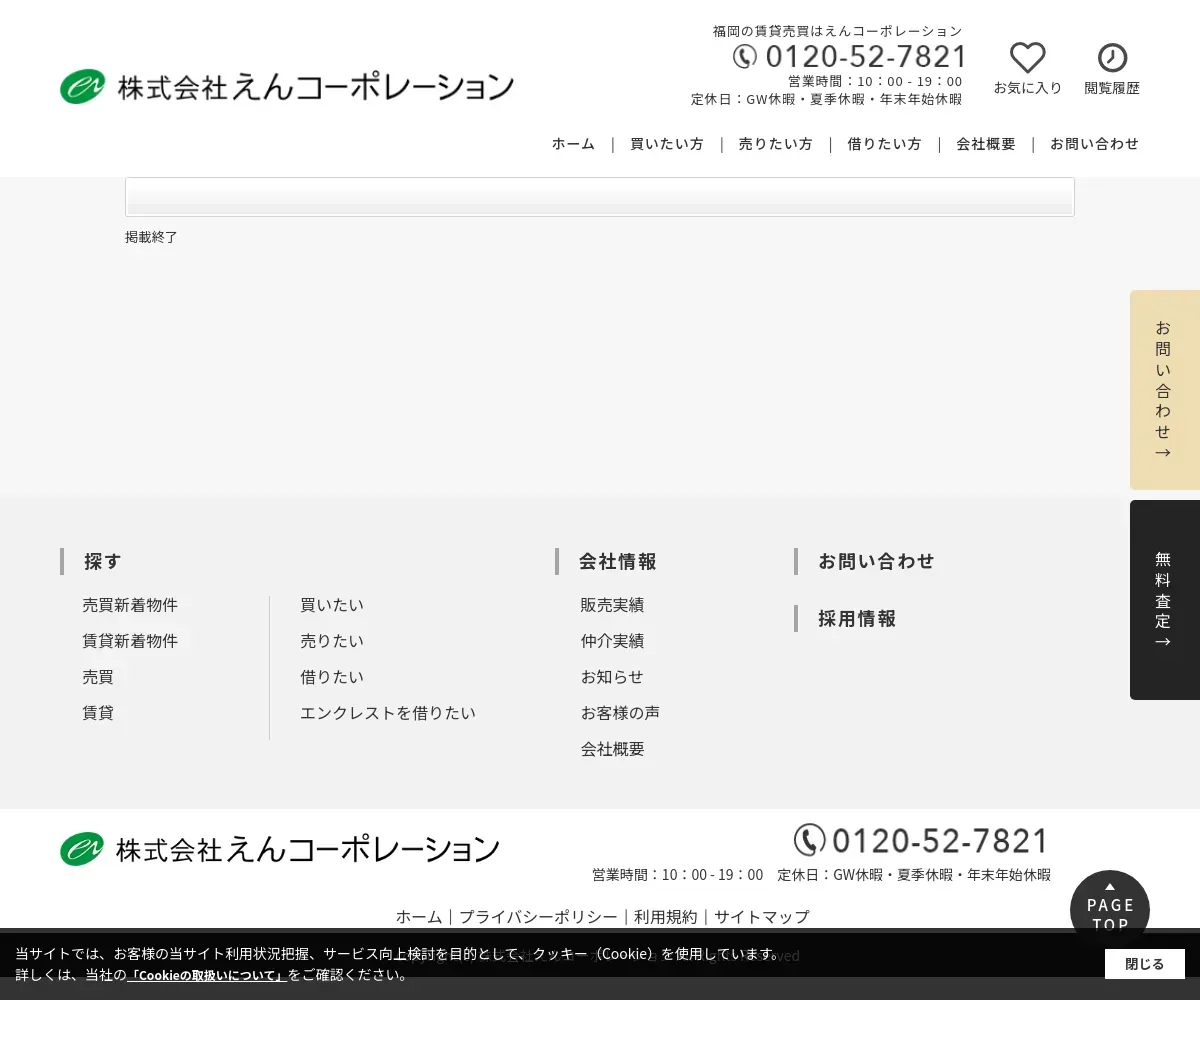Open the browsing history clock icon

(1112, 57)
